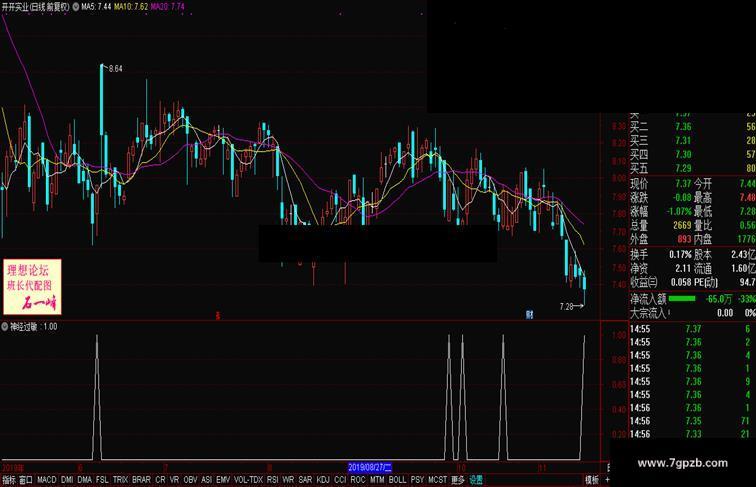This screenshot has width=756, height=487.
Task: Click the MA10: 7.62 label
Action: click(x=131, y=7)
